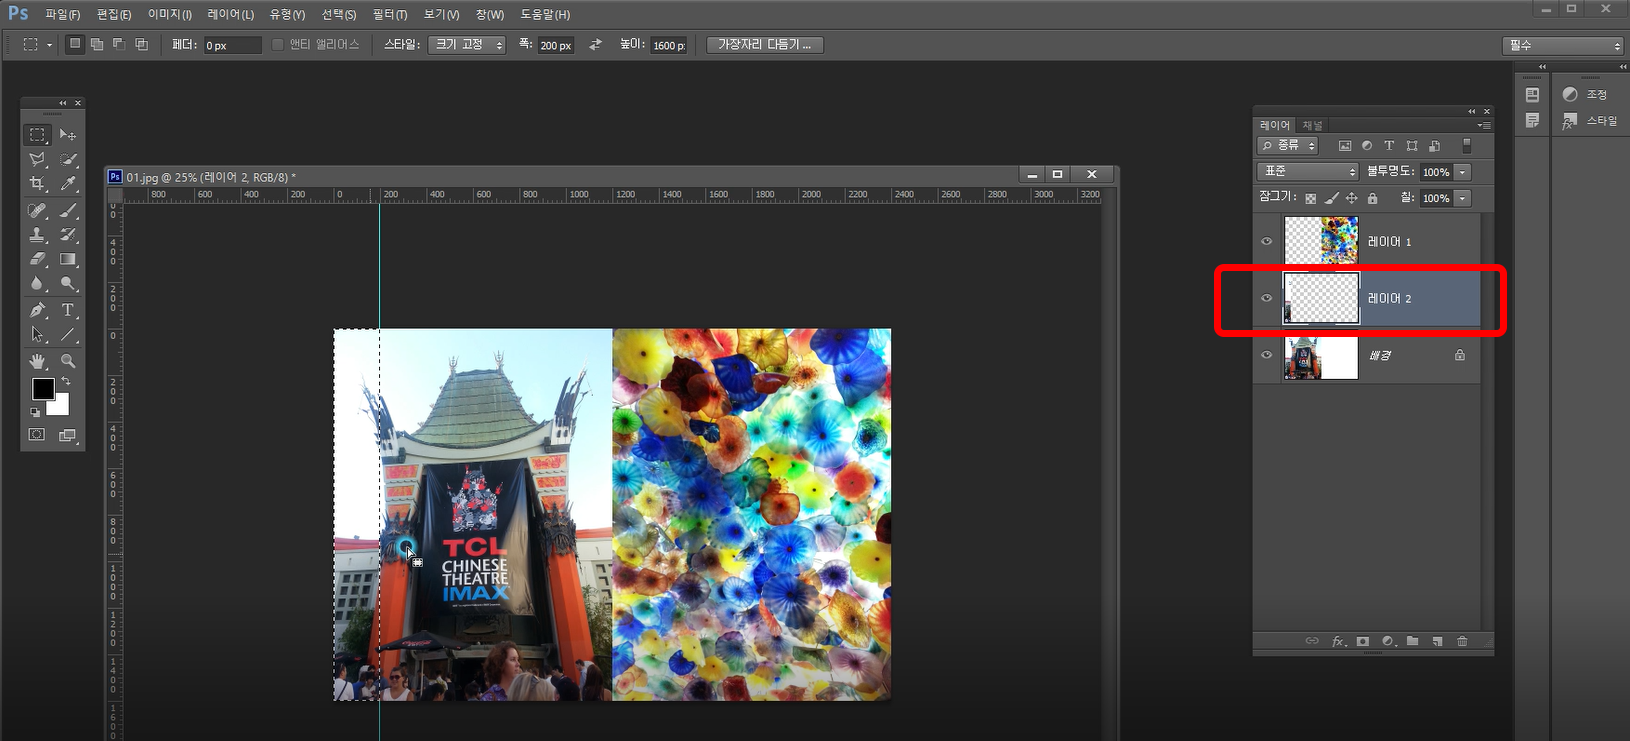The image size is (1630, 741).
Task: Click 가장자리 다듬기 button
Action: click(x=765, y=45)
